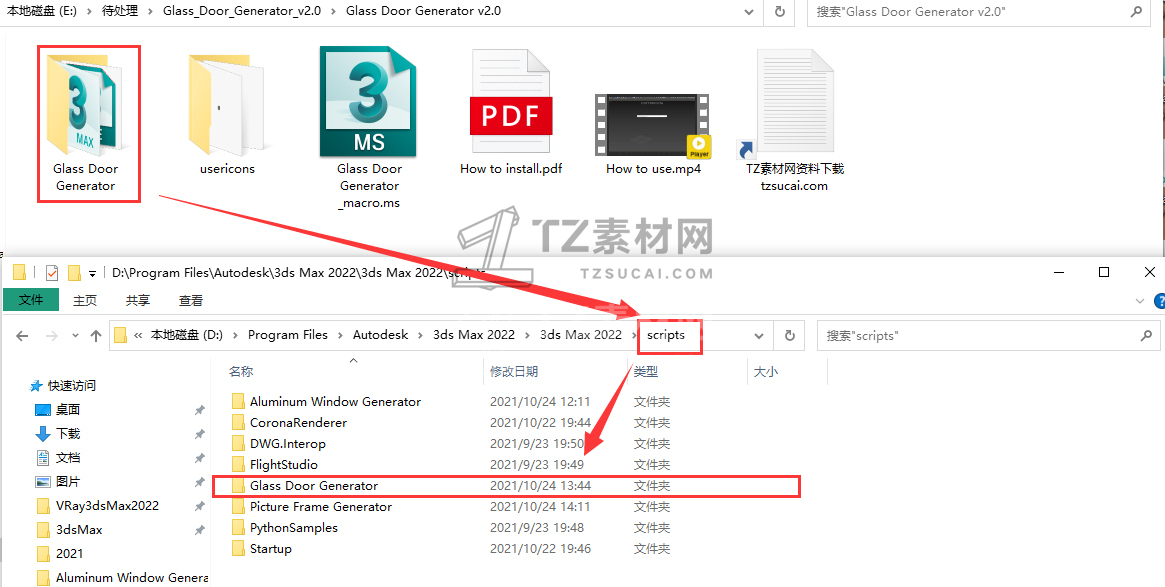Click 3ds Max 2022 second breadcrumb before scripts

click(580, 335)
